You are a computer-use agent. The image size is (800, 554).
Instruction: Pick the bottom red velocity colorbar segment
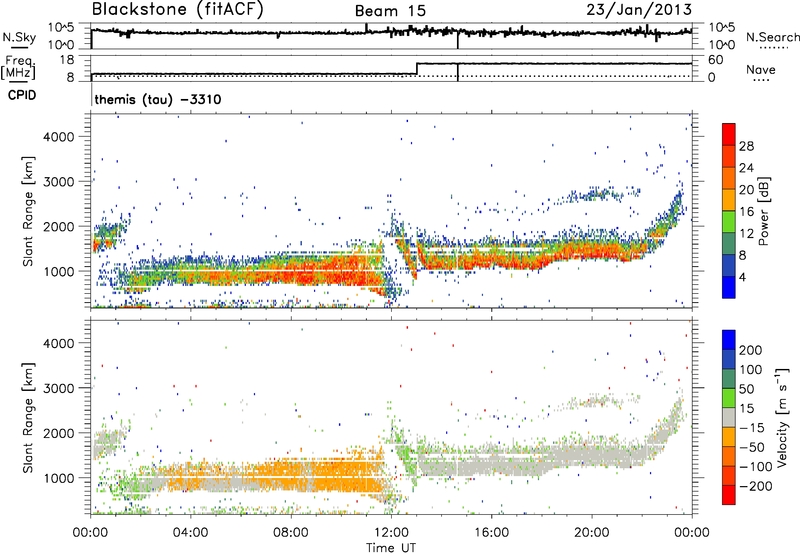click(x=729, y=495)
